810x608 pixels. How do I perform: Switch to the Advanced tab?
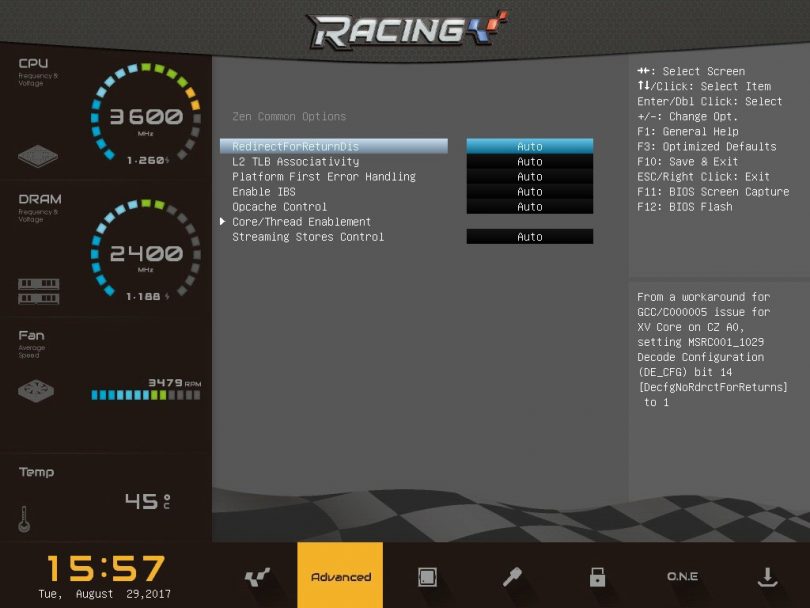click(340, 577)
